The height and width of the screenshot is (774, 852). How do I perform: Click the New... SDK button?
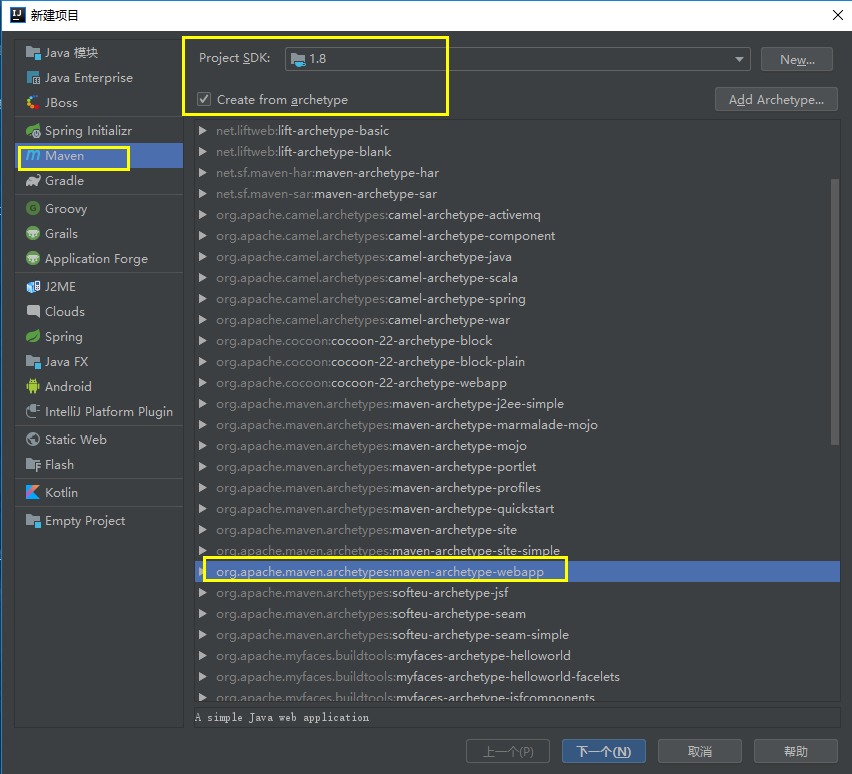(x=797, y=59)
